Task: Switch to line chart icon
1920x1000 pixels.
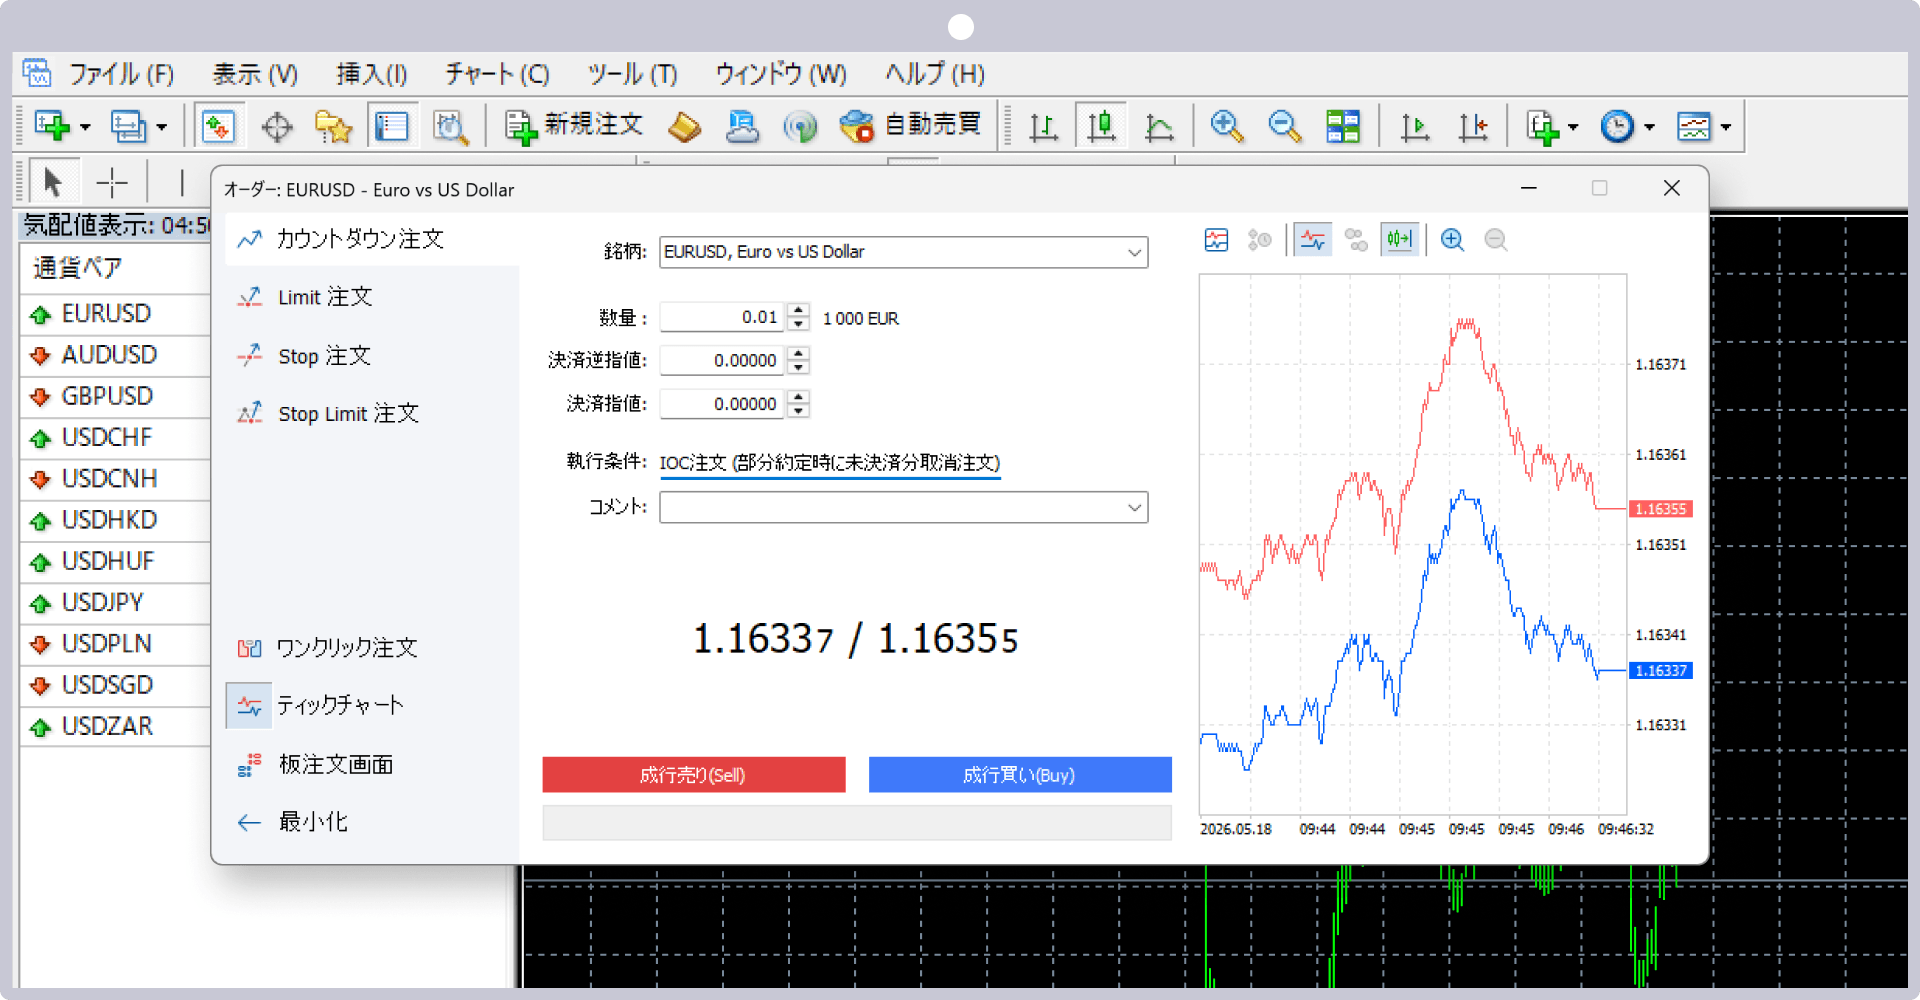Action: pyautogui.click(x=1159, y=127)
